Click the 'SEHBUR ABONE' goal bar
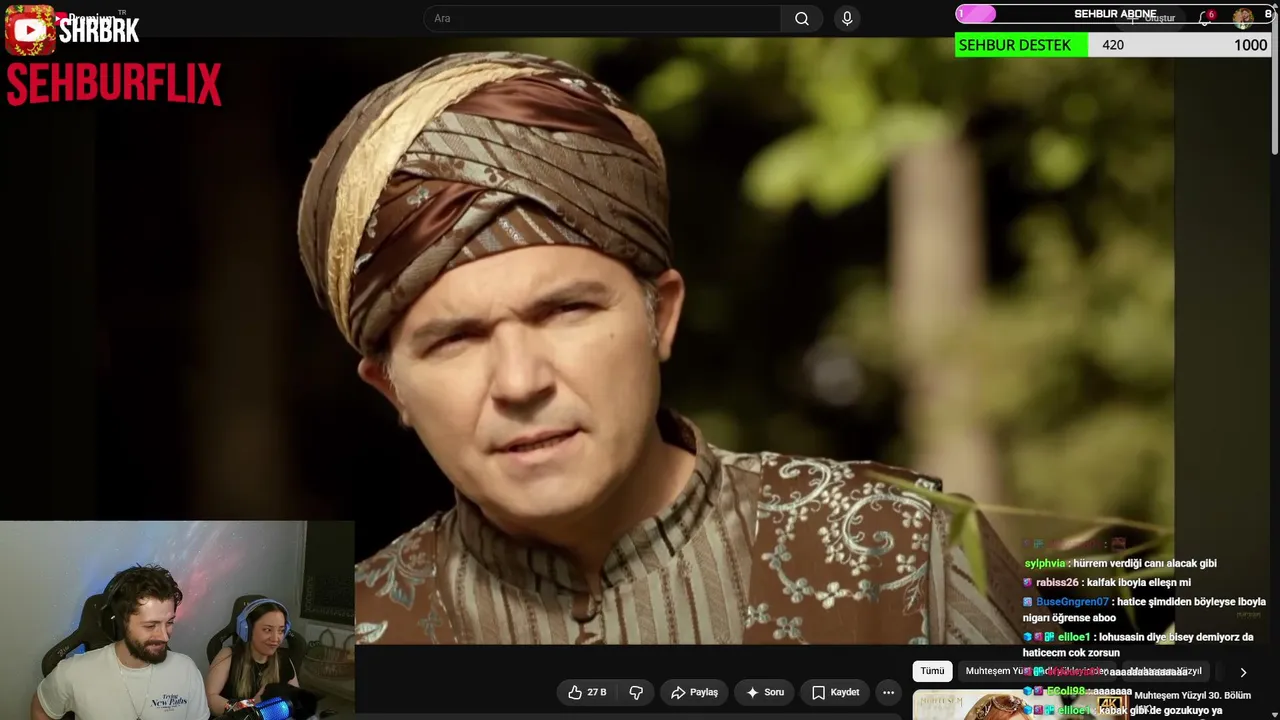Image resolution: width=1280 pixels, height=720 pixels. click(1113, 14)
